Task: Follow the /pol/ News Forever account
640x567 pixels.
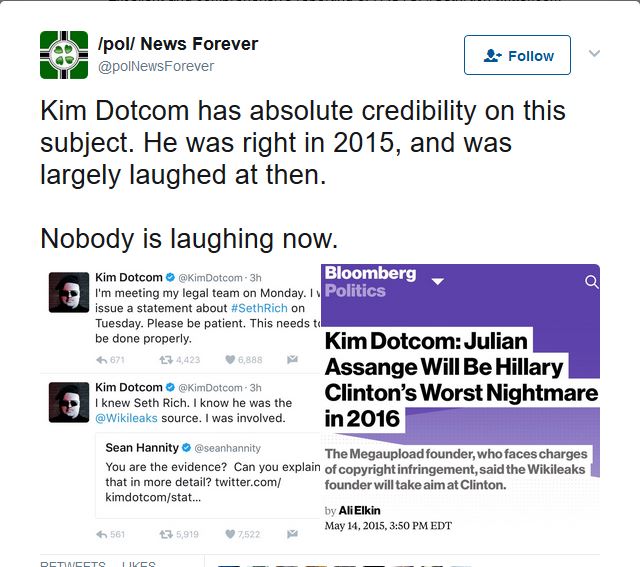Action: 517,55
